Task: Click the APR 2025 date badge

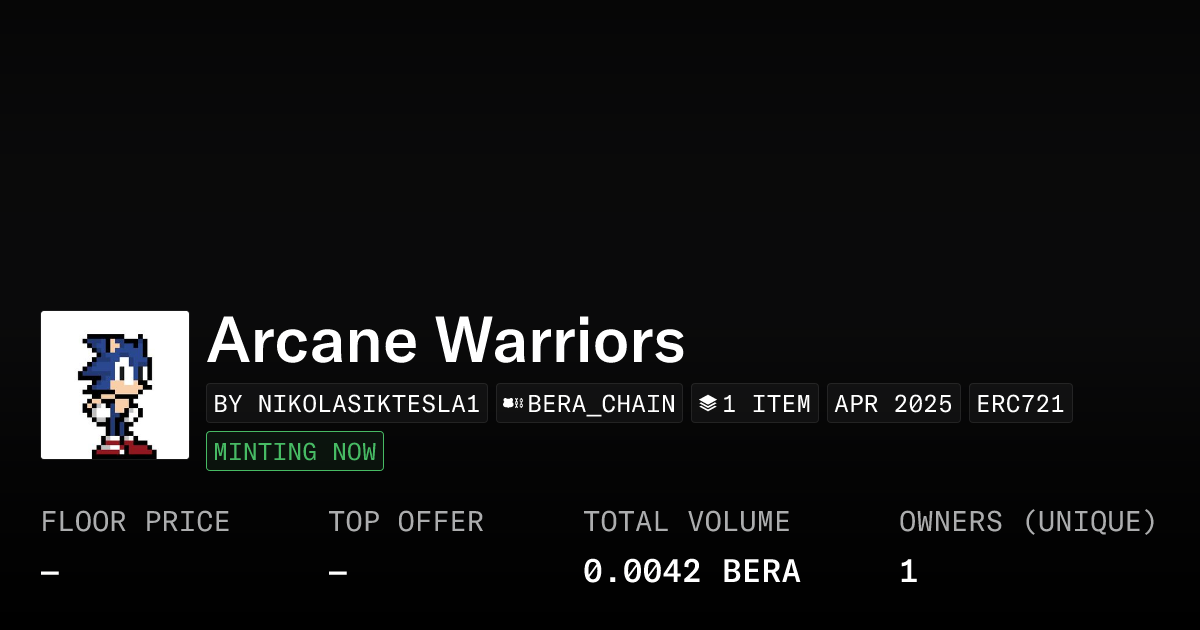Action: [x=894, y=403]
